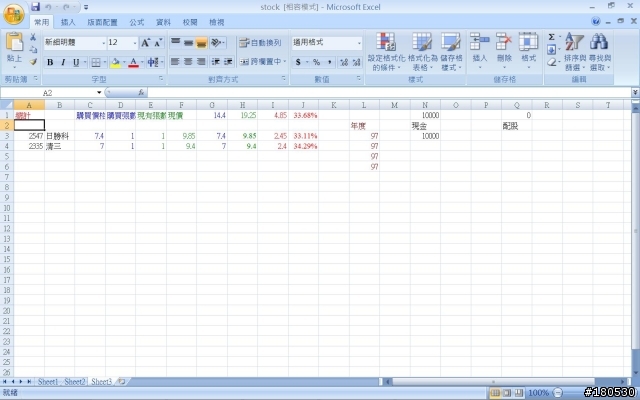
Task: Click merge and center button
Action: coord(260,62)
